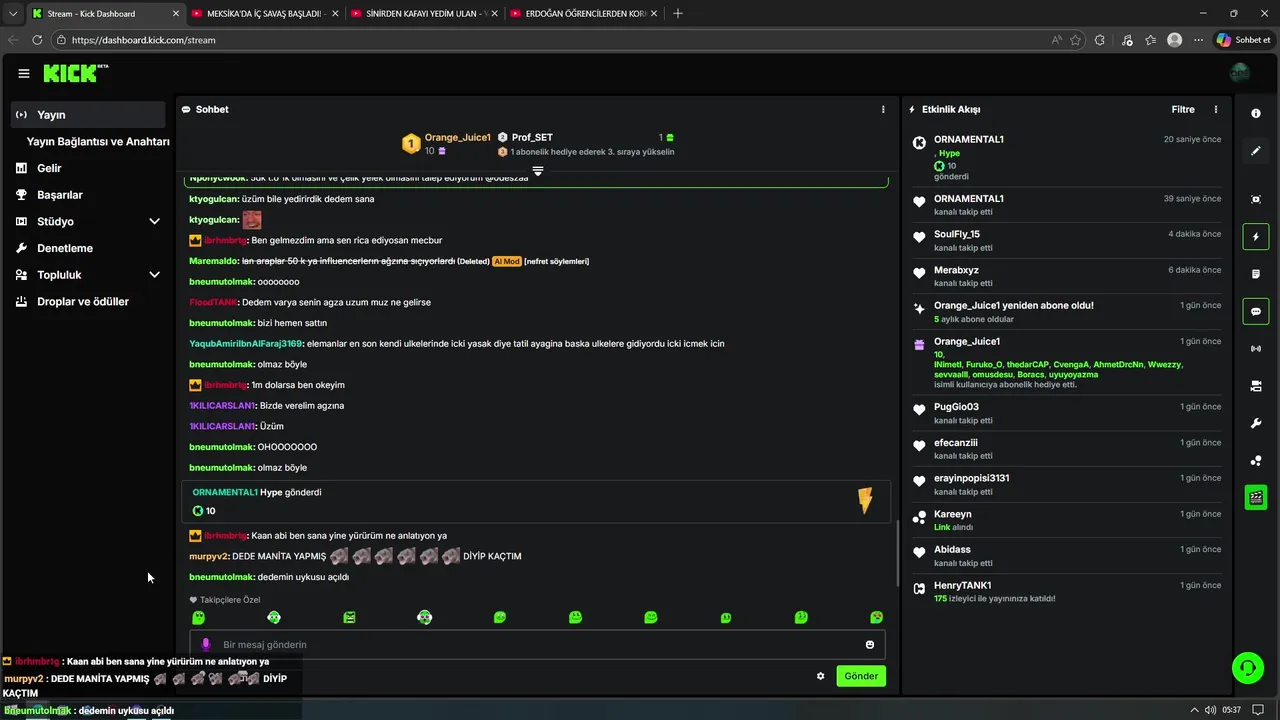Toggle the chat bubble panel icon in the right rail
The height and width of the screenshot is (720, 1280).
click(x=1256, y=311)
